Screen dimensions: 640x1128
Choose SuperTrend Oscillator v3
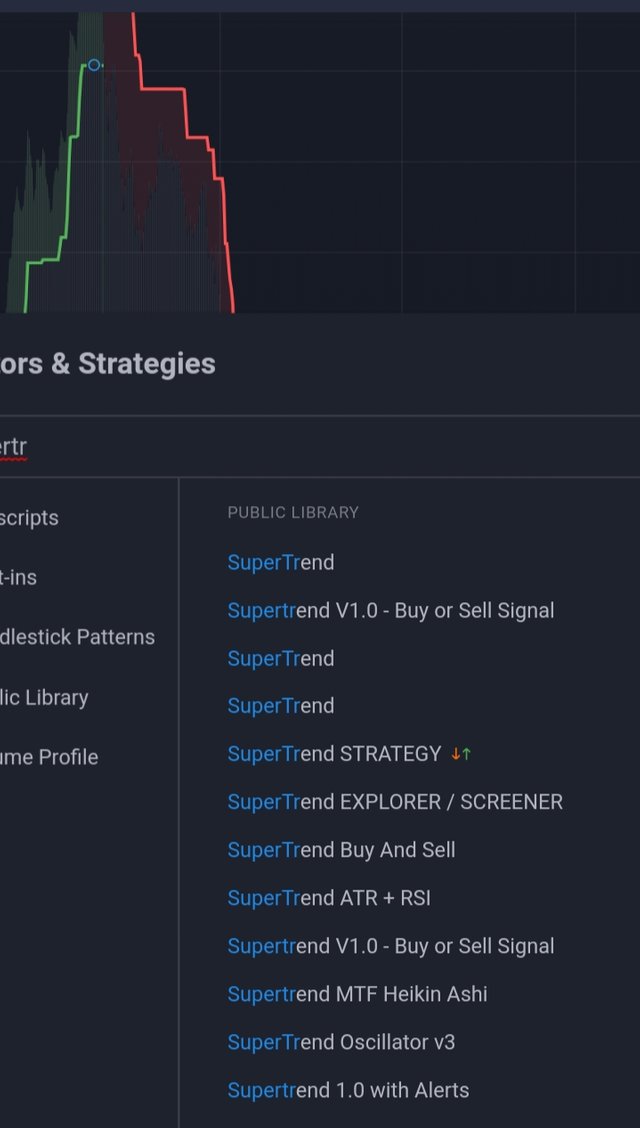tap(341, 1042)
